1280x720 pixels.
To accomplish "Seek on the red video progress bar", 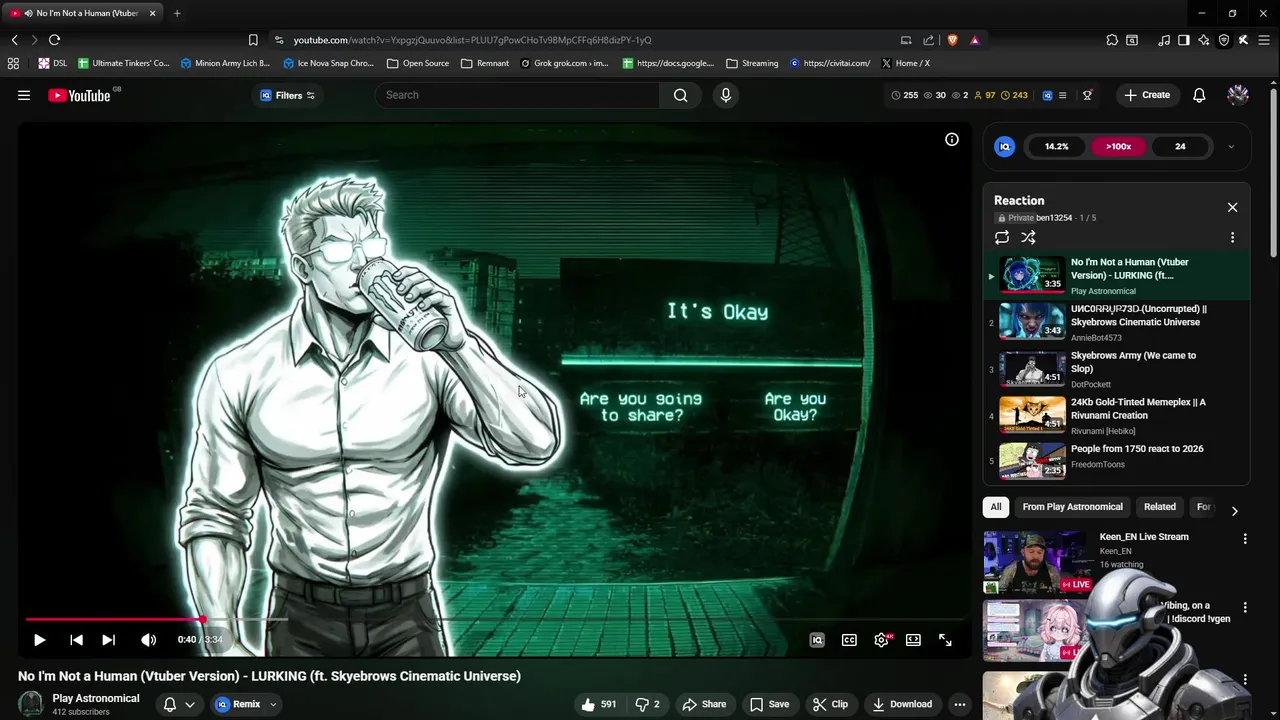I will click(115, 620).
